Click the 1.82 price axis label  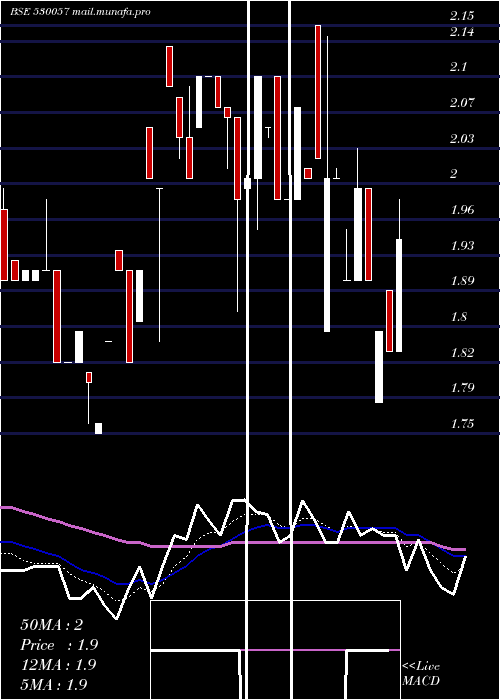[462, 352]
